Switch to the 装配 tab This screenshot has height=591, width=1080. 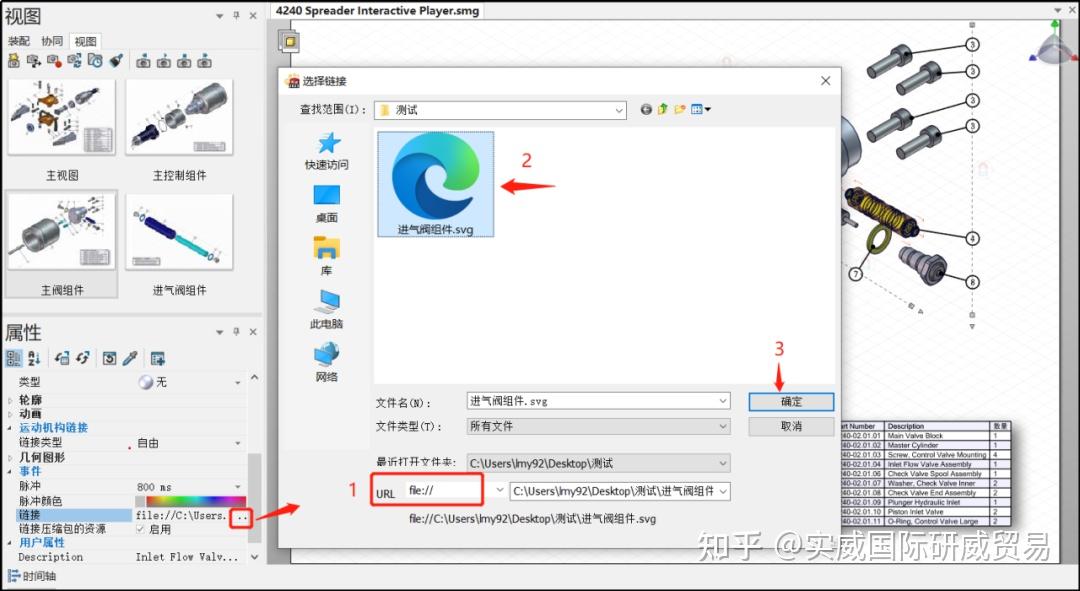point(19,41)
